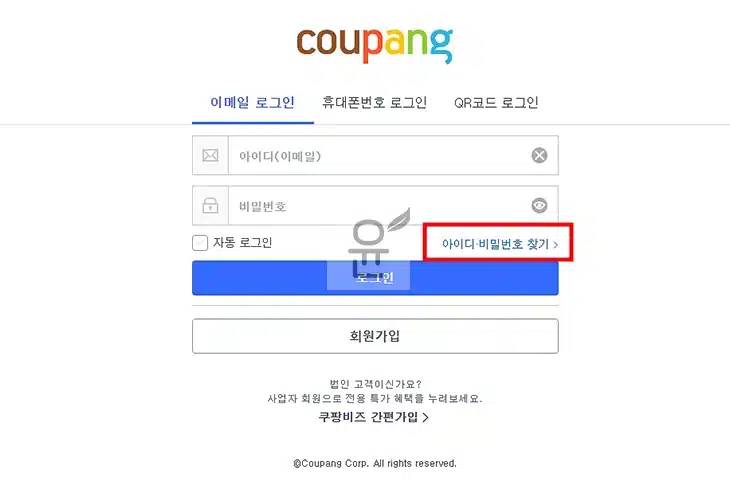Click the envelope icon beside email field

click(x=210, y=155)
